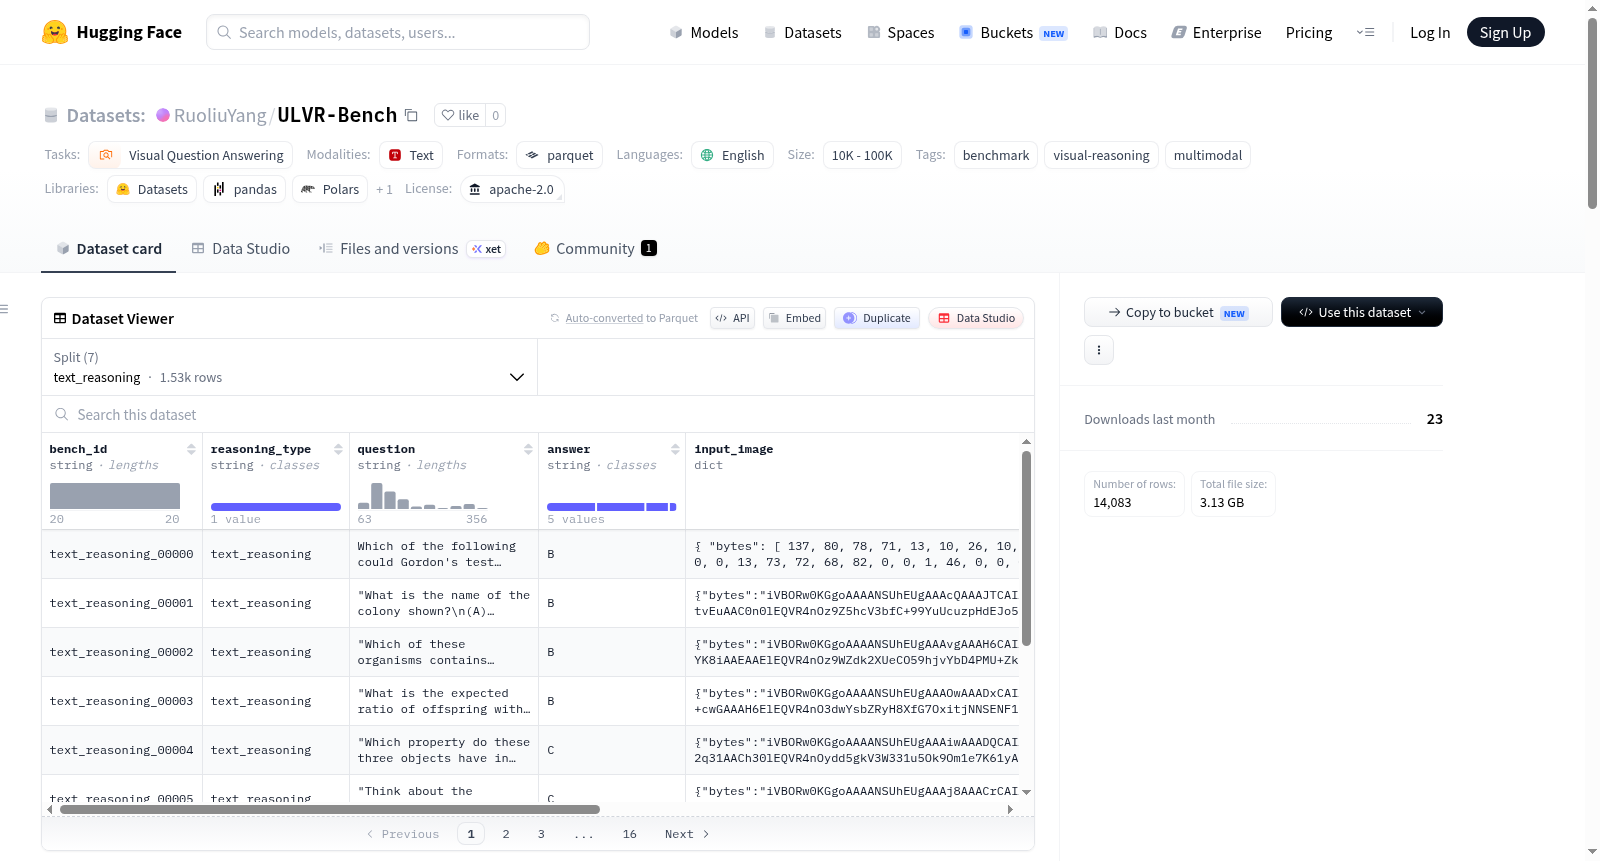Viewport: 1600px width, 861px height.
Task: Open the three-dot more options button
Action: 1099,350
